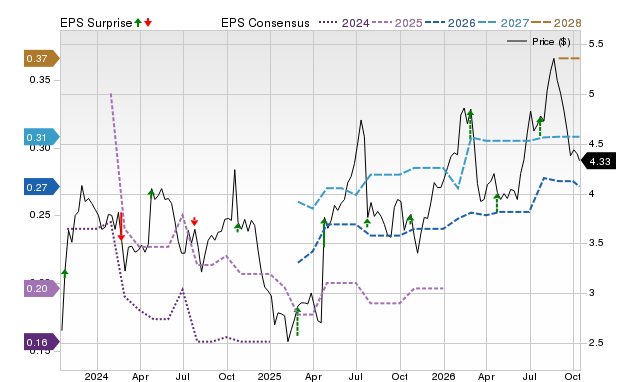This screenshot has width=640, height=382.
Task: Select the 2026 legend entry
Action: coord(450,23)
